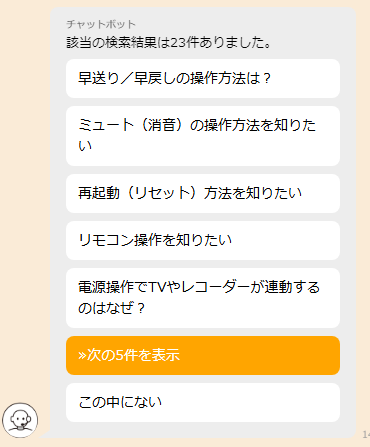Tap the mute (消音) question's white card
Viewport: 370px width, 447px height.
click(x=203, y=136)
